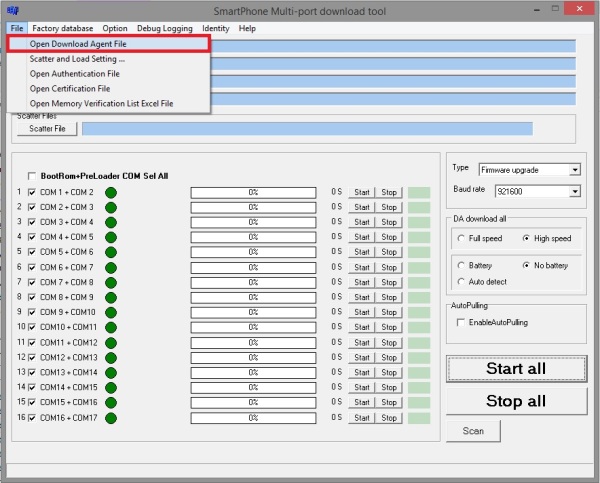Click the green status circle for COM12 + COM13
This screenshot has height=483, width=600.
tap(111, 358)
